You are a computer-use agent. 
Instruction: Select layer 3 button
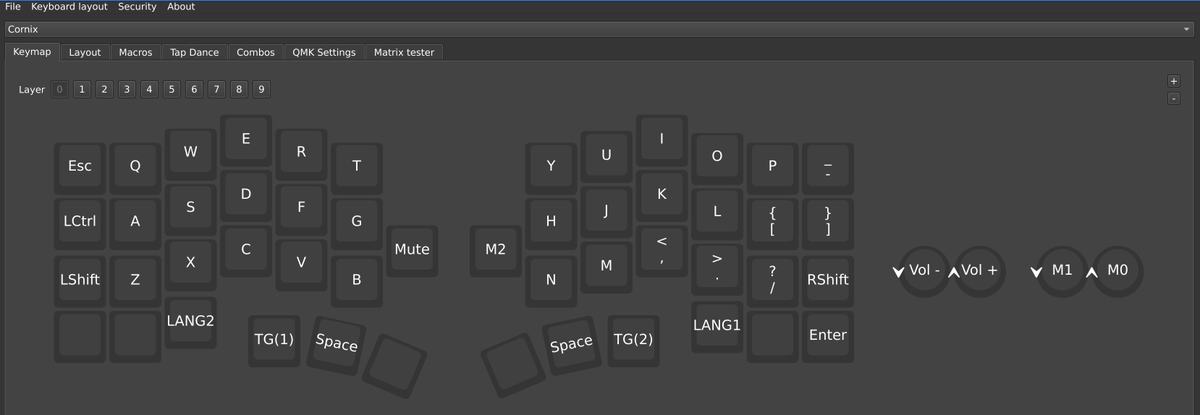126,89
